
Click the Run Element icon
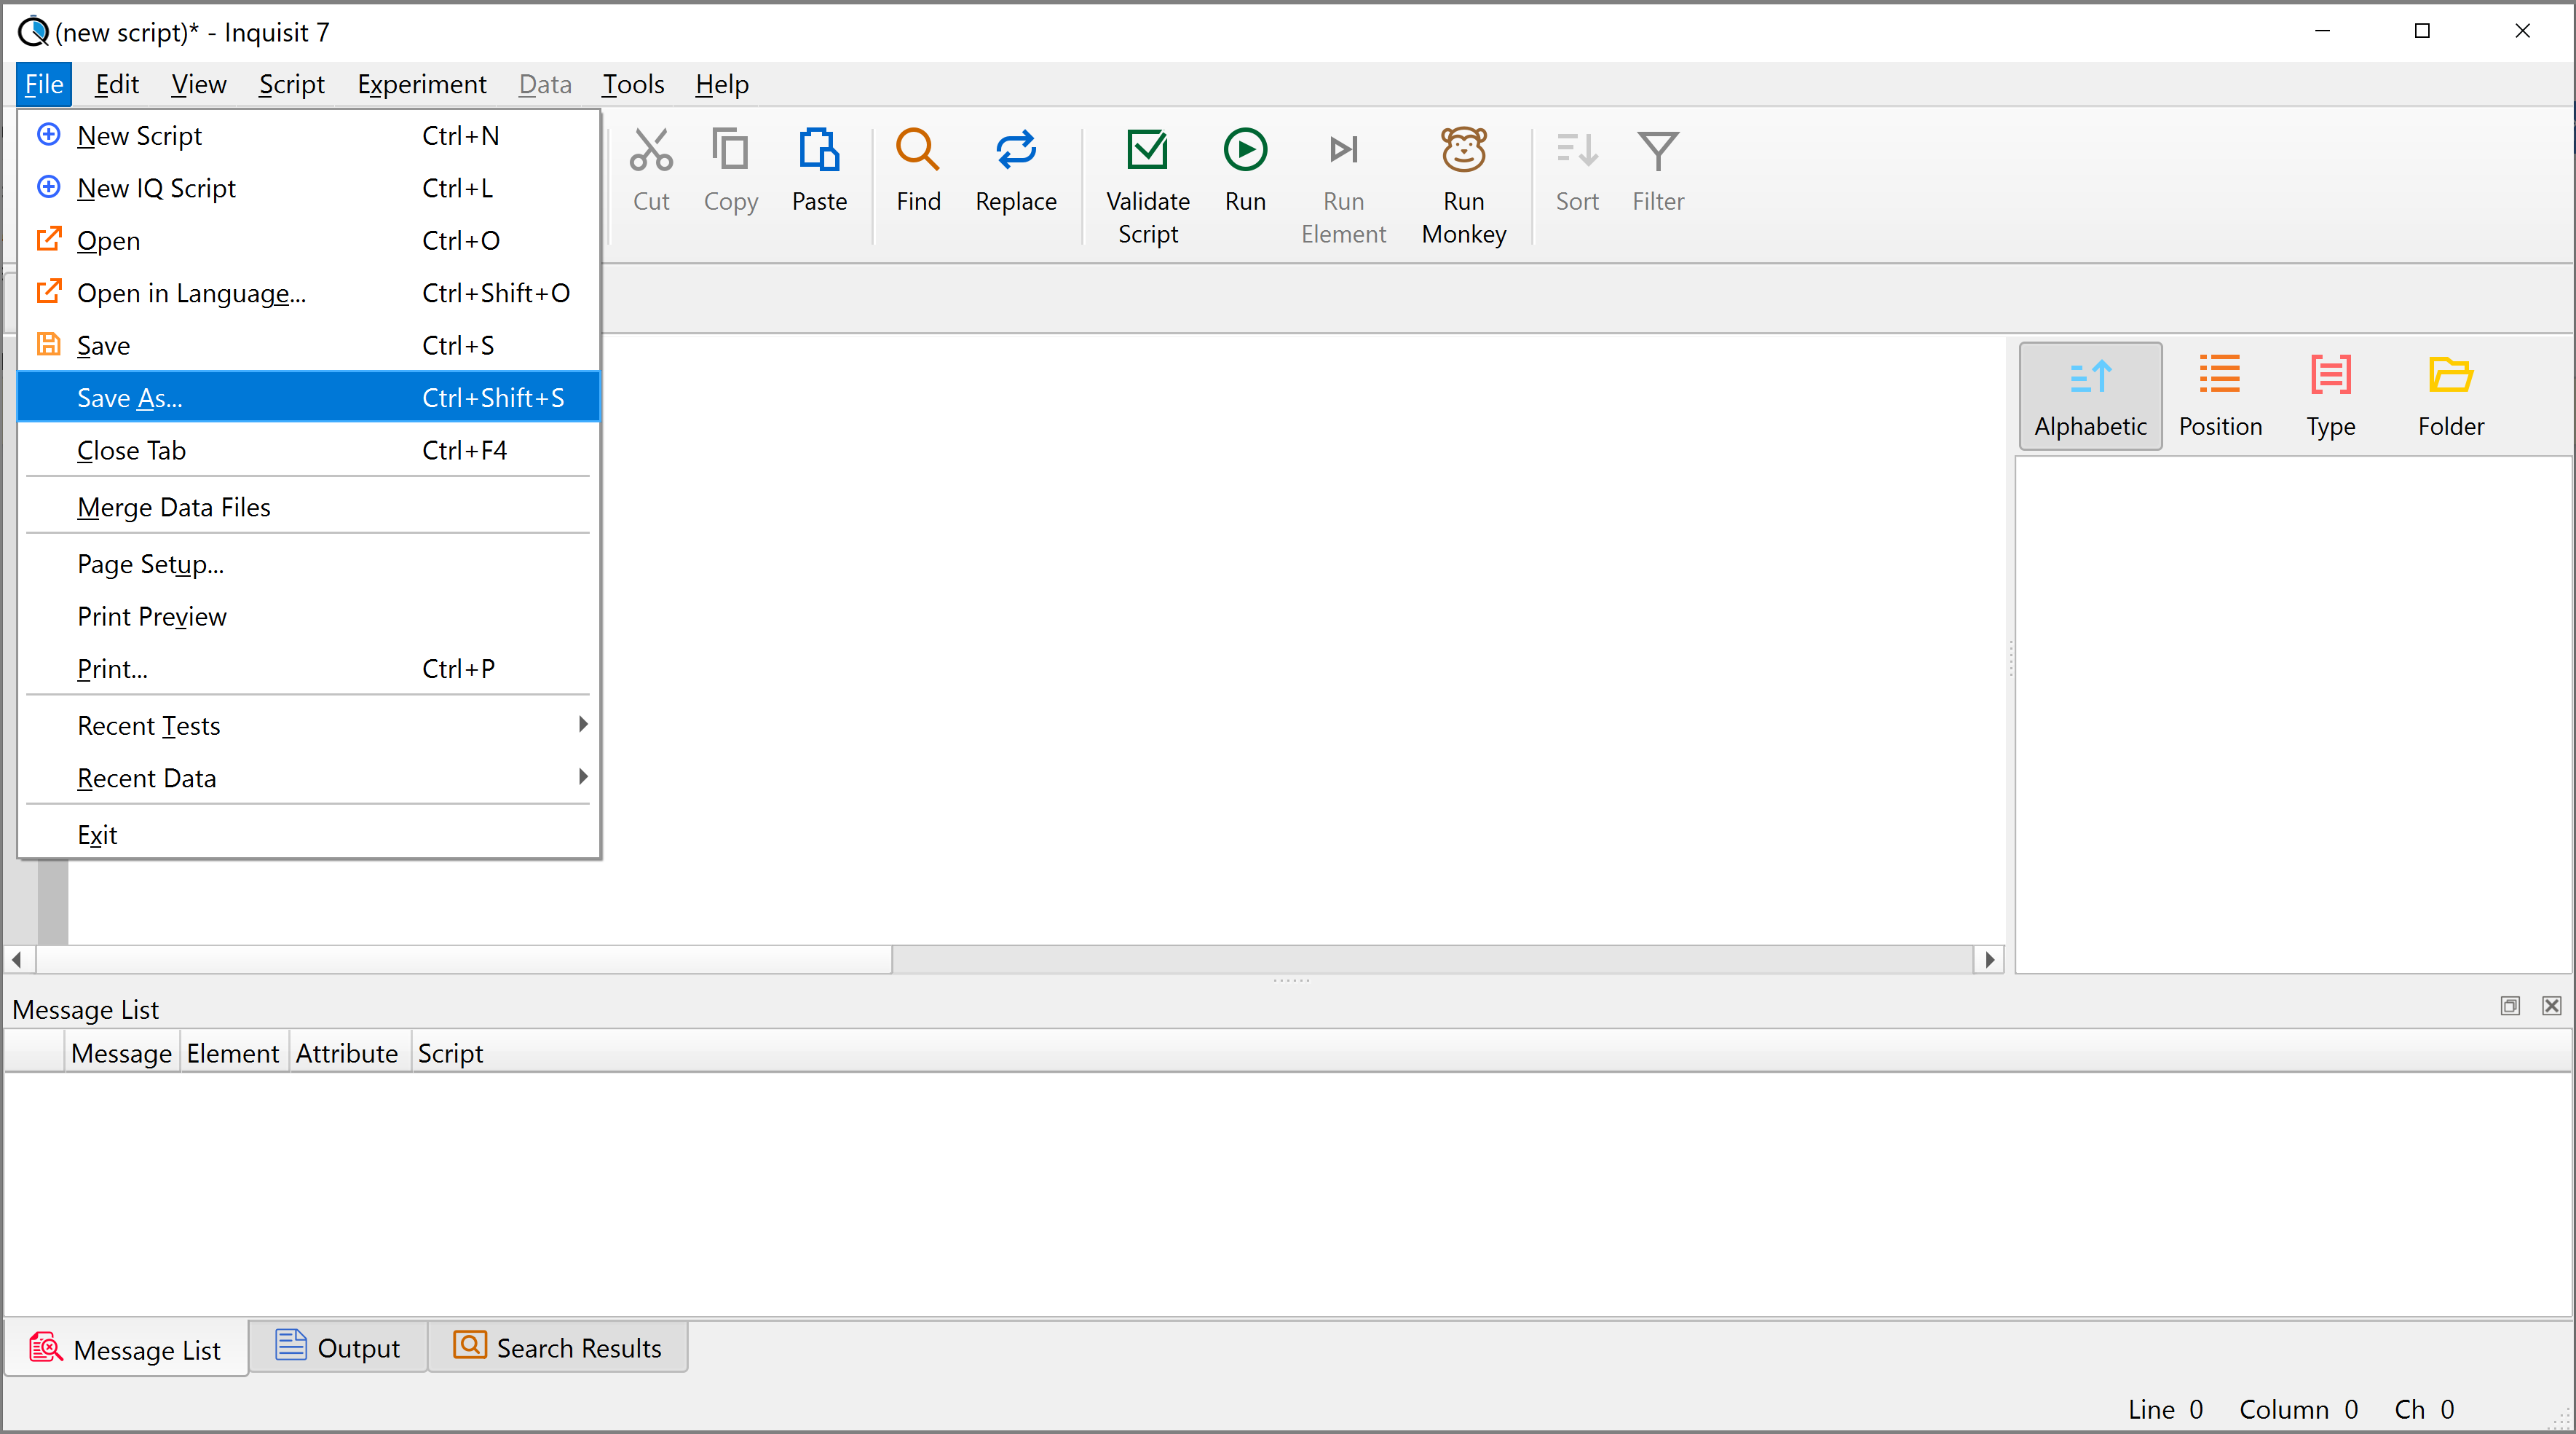1343,151
